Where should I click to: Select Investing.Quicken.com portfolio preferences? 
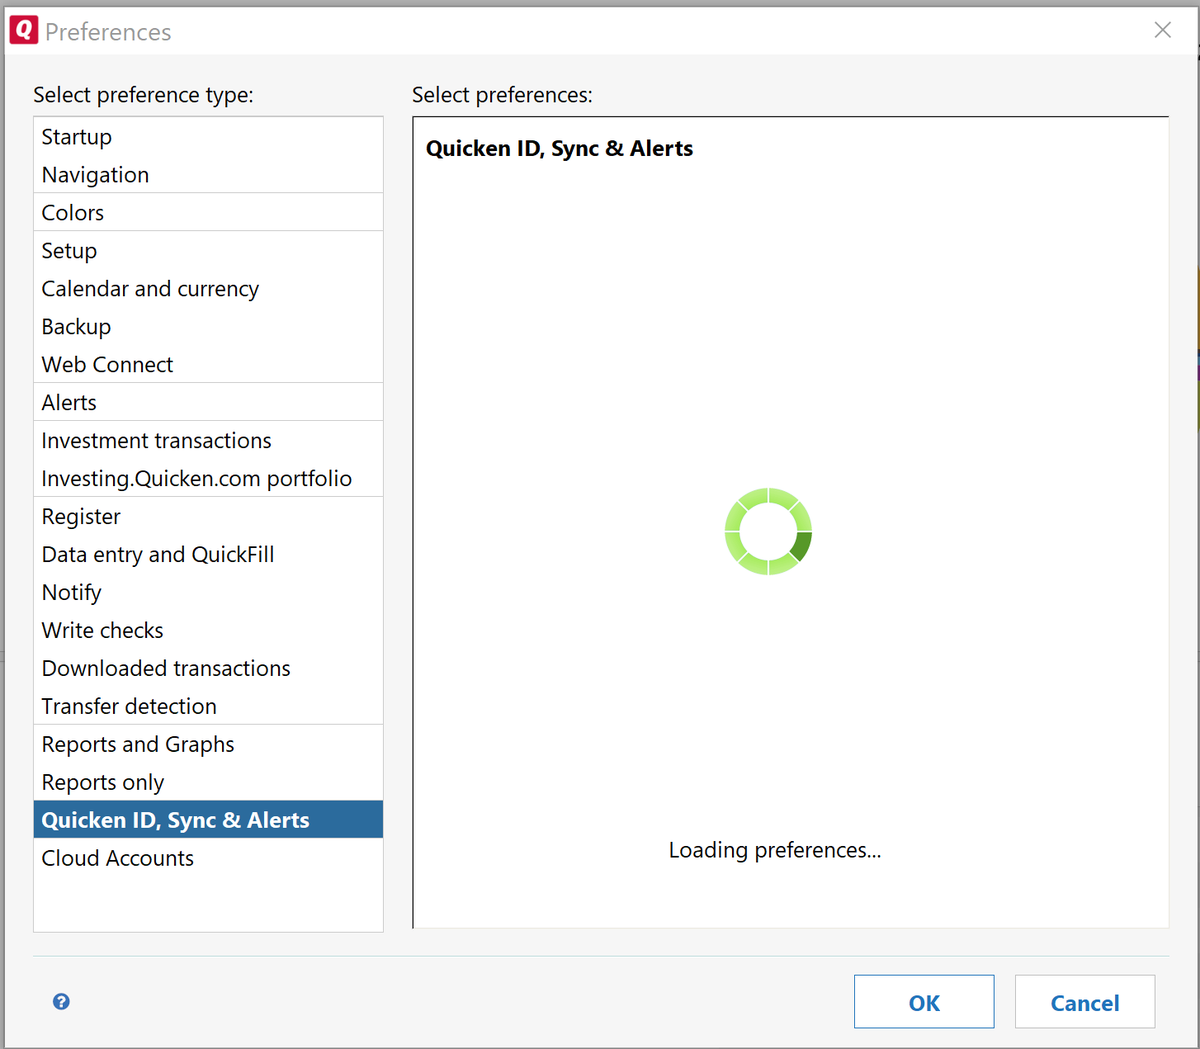click(208, 479)
